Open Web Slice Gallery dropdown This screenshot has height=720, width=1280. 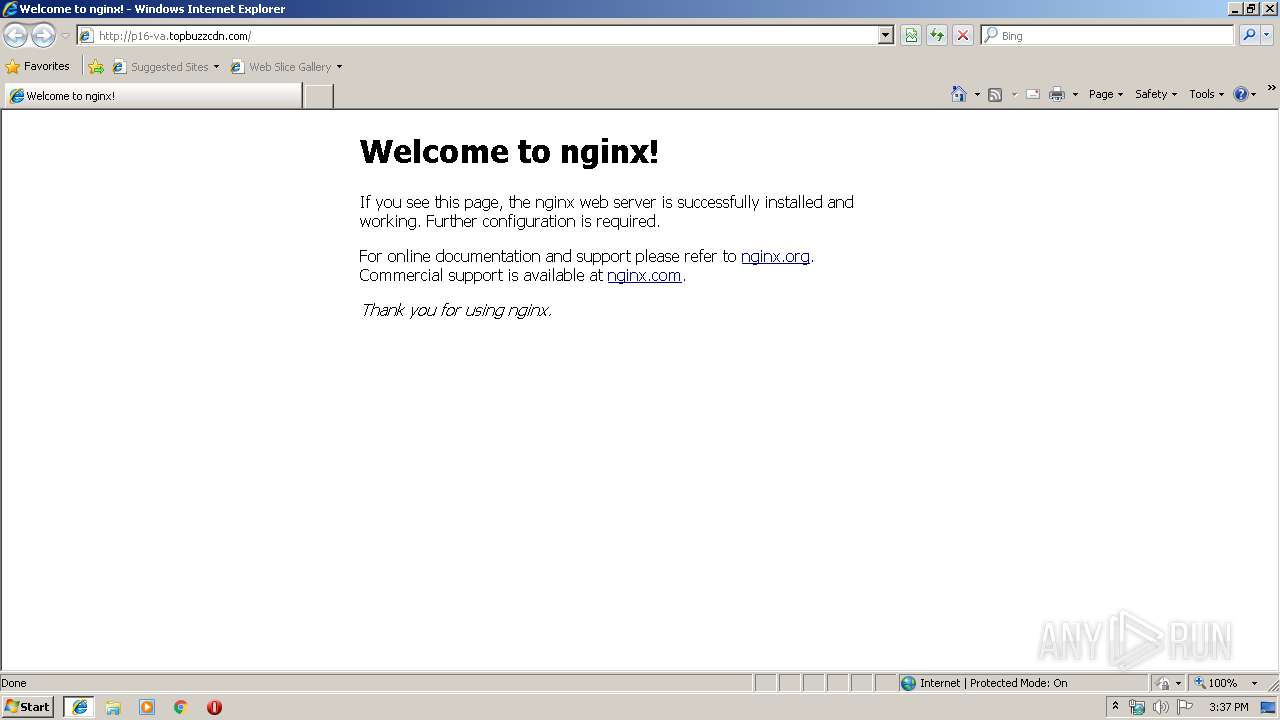click(286, 67)
